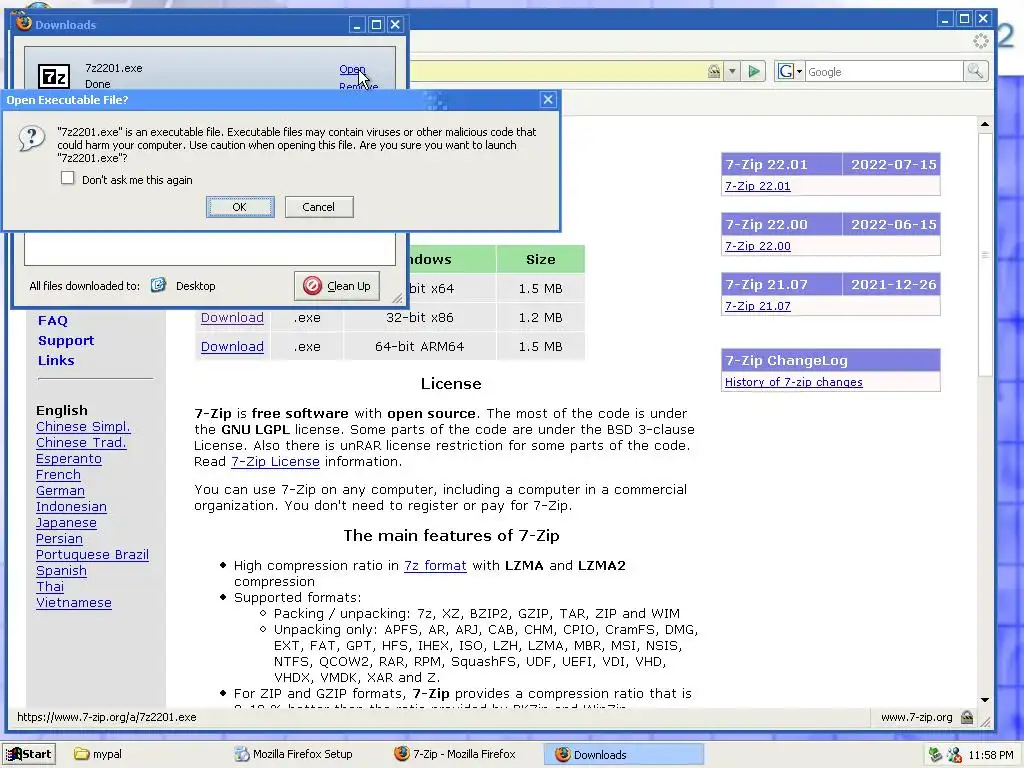Open the Google search engine dropdown
This screenshot has width=1024, height=768.
point(790,71)
